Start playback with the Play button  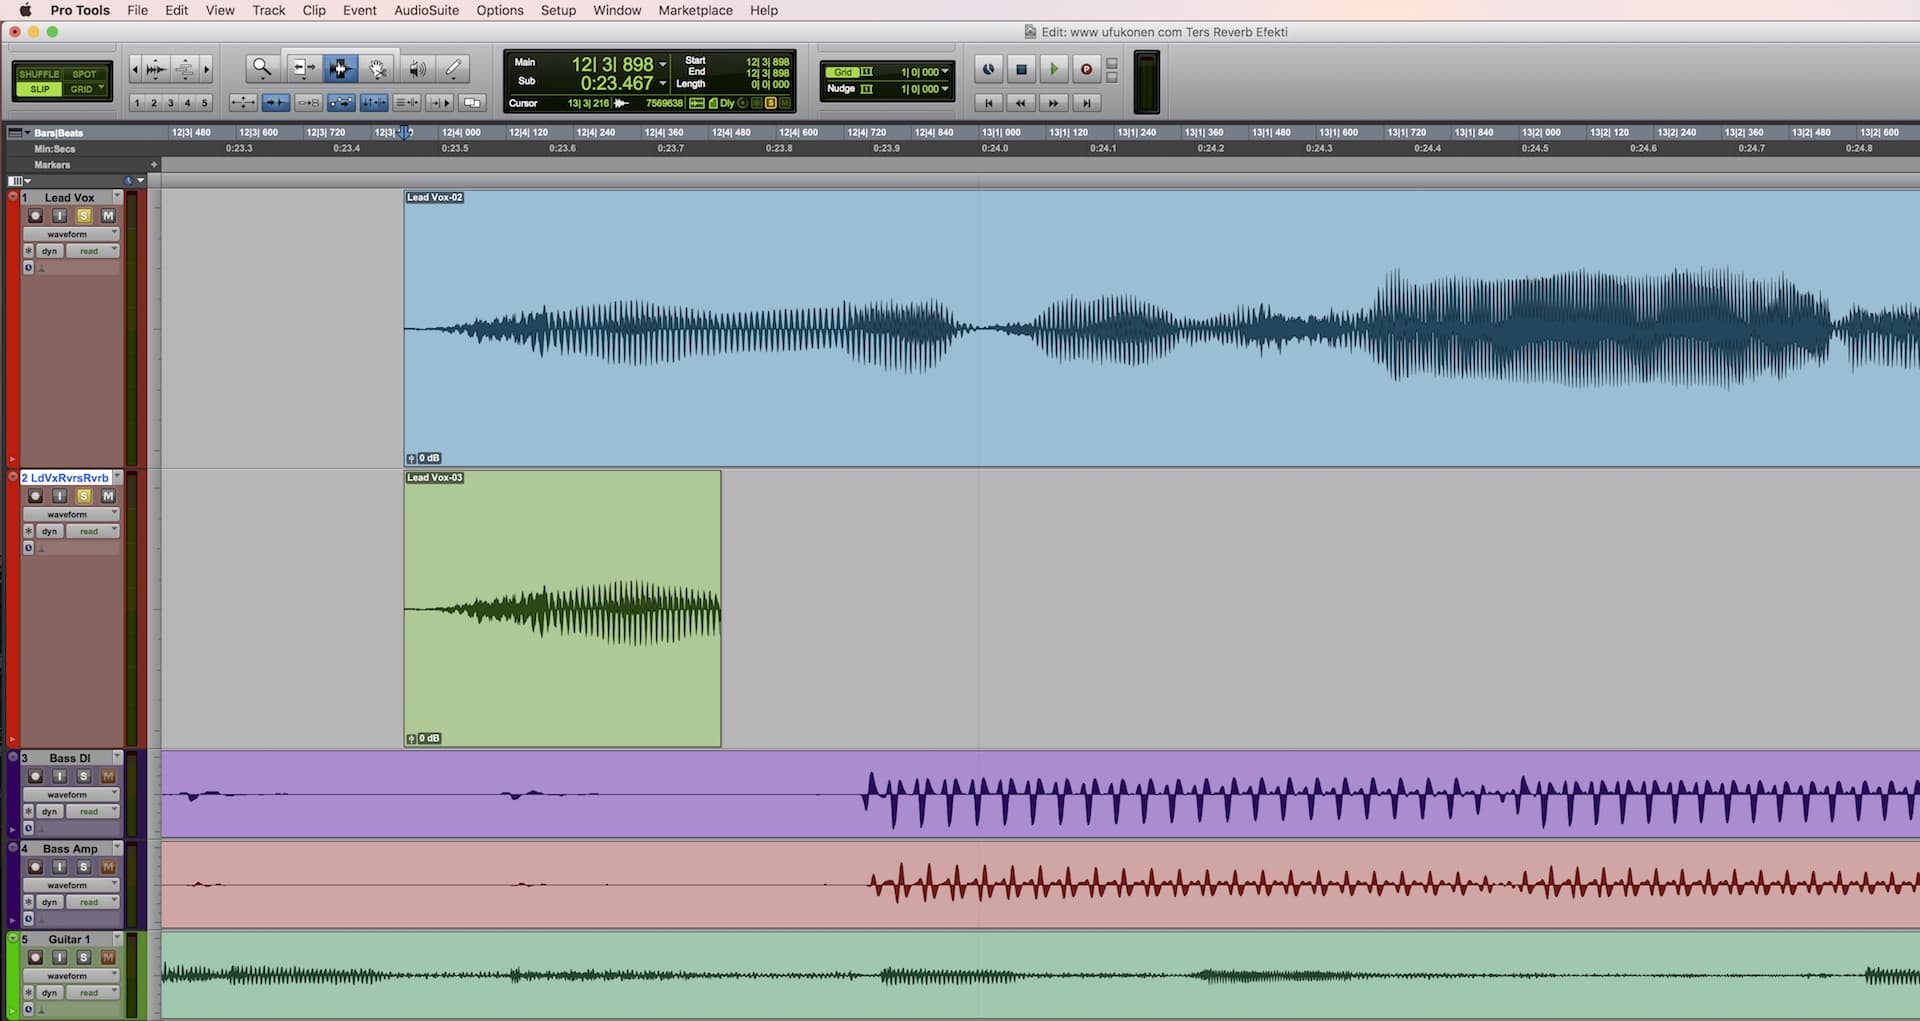click(1053, 69)
